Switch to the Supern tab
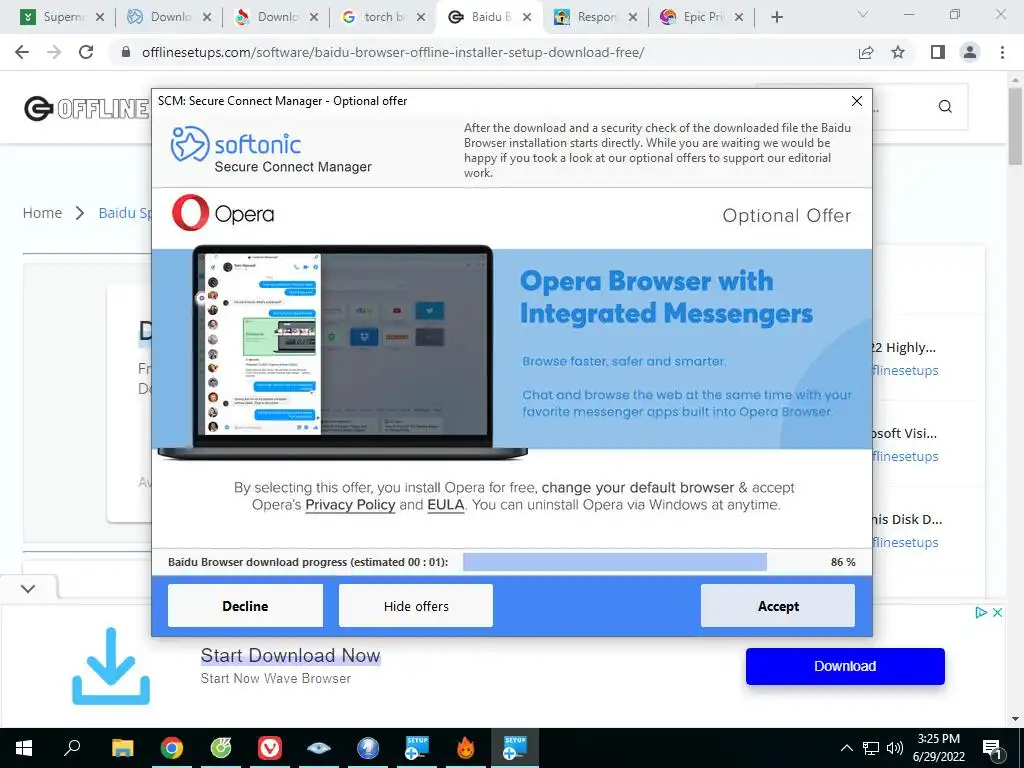The height and width of the screenshot is (768, 1024). (x=63, y=17)
